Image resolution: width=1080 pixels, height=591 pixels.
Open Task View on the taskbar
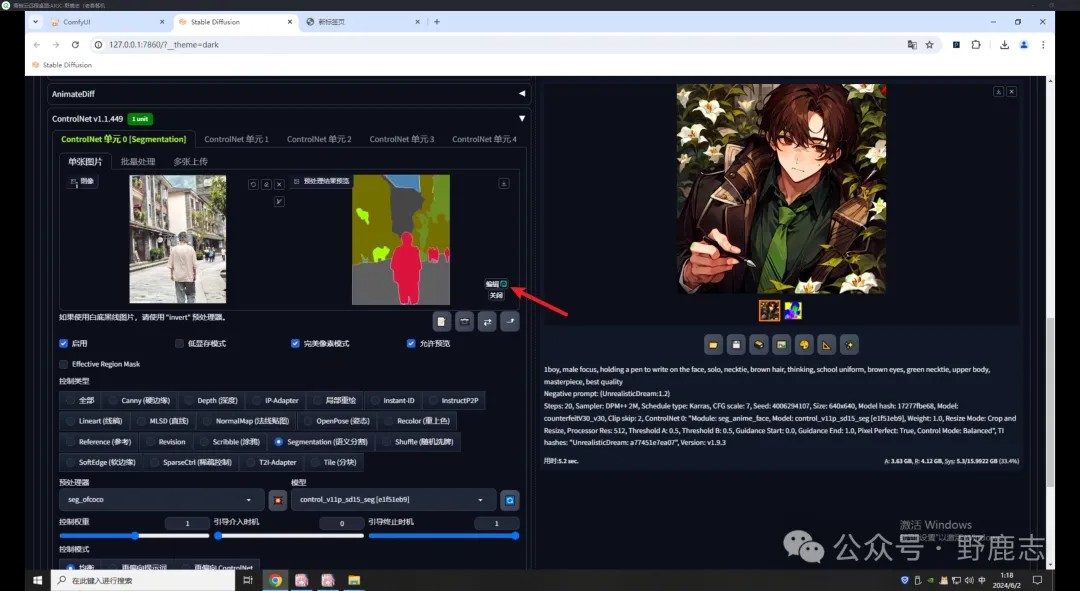(x=248, y=580)
